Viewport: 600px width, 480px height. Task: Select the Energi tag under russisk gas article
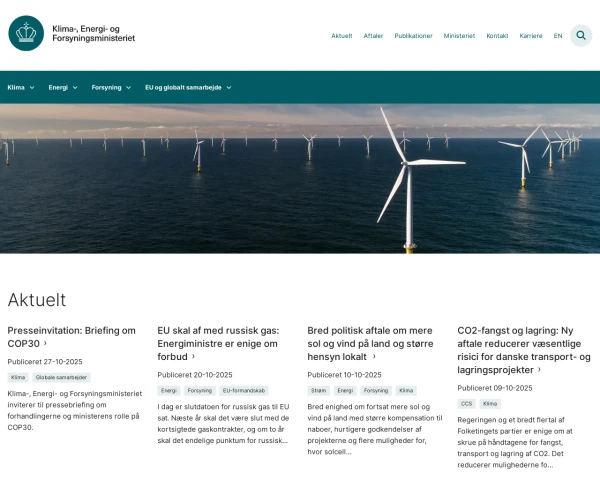pos(169,390)
